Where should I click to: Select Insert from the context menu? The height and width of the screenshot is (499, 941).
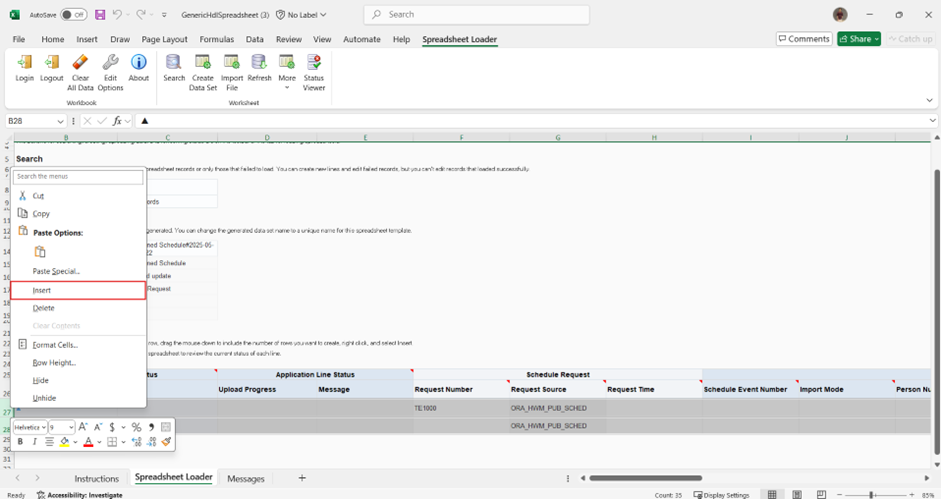tap(78, 290)
